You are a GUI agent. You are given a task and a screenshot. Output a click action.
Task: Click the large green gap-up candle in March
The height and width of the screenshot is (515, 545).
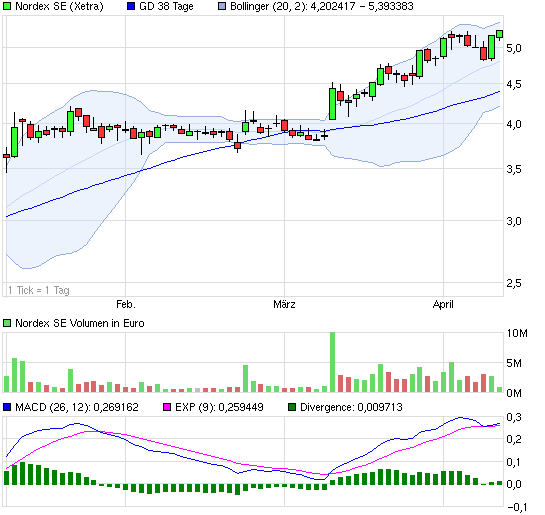[x=332, y=104]
